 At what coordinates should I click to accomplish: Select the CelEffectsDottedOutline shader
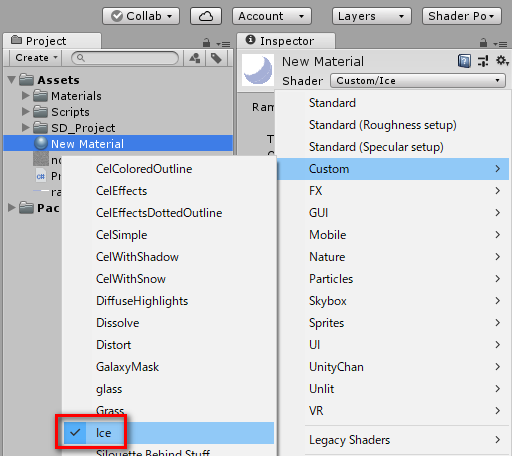coord(169,213)
